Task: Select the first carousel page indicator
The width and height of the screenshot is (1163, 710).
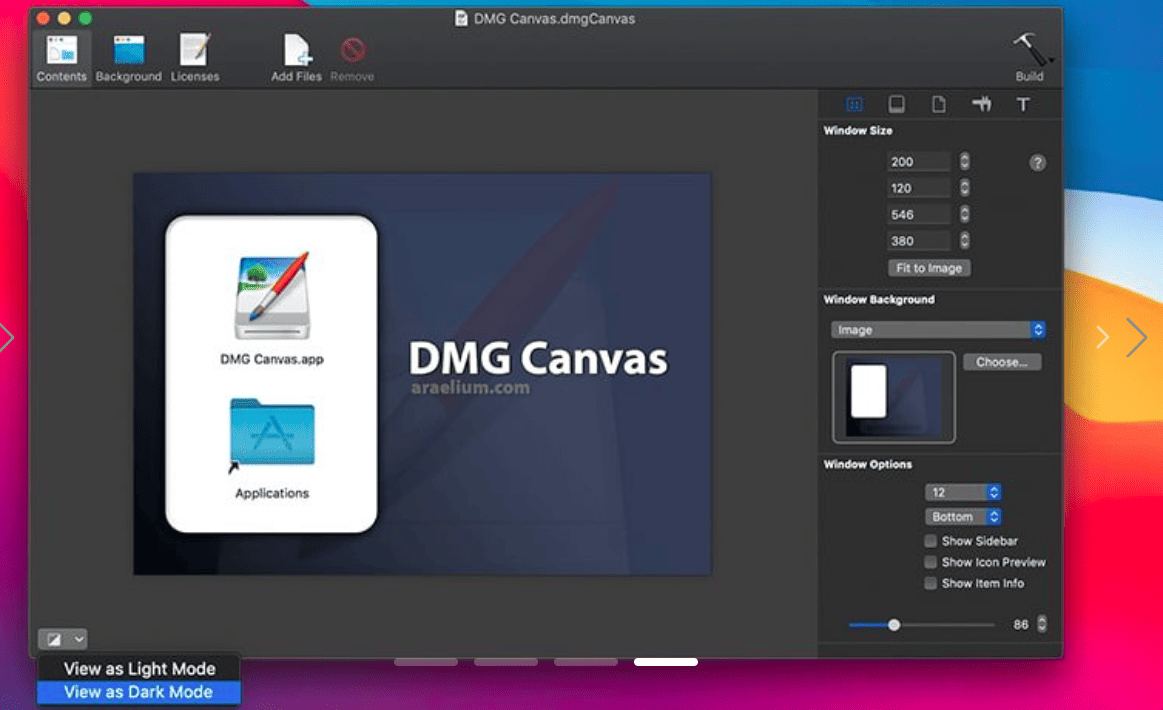Action: coord(426,662)
